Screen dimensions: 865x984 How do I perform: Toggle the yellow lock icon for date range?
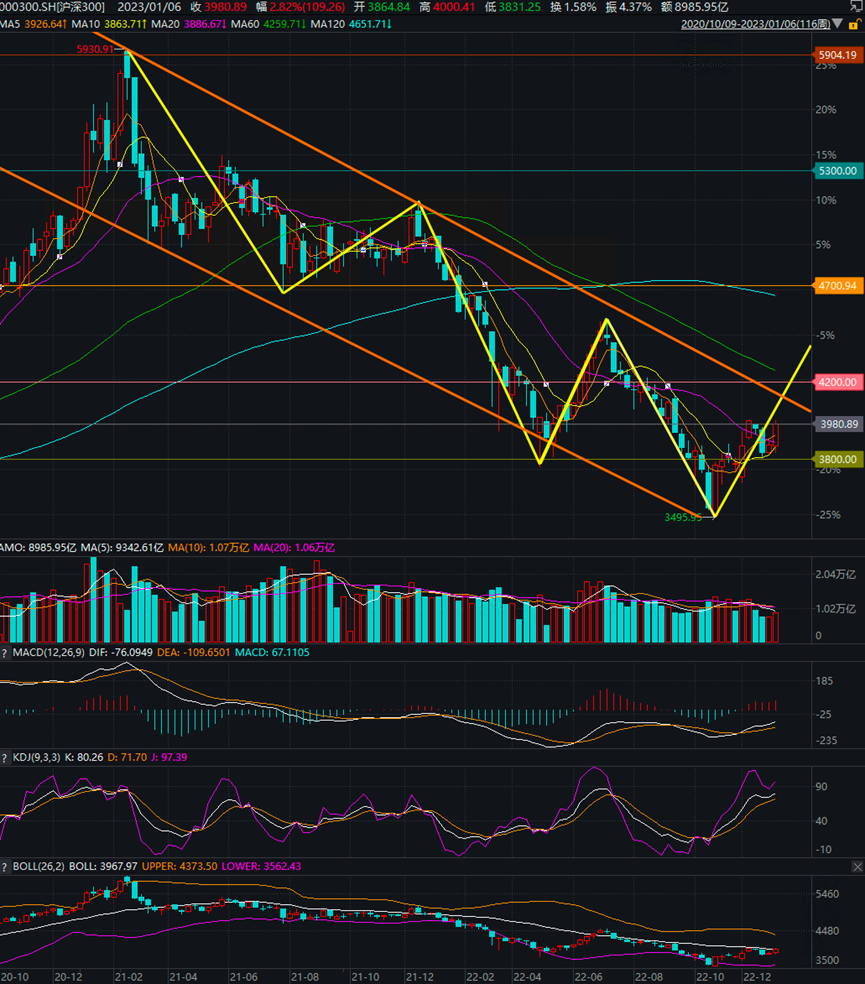854,24
